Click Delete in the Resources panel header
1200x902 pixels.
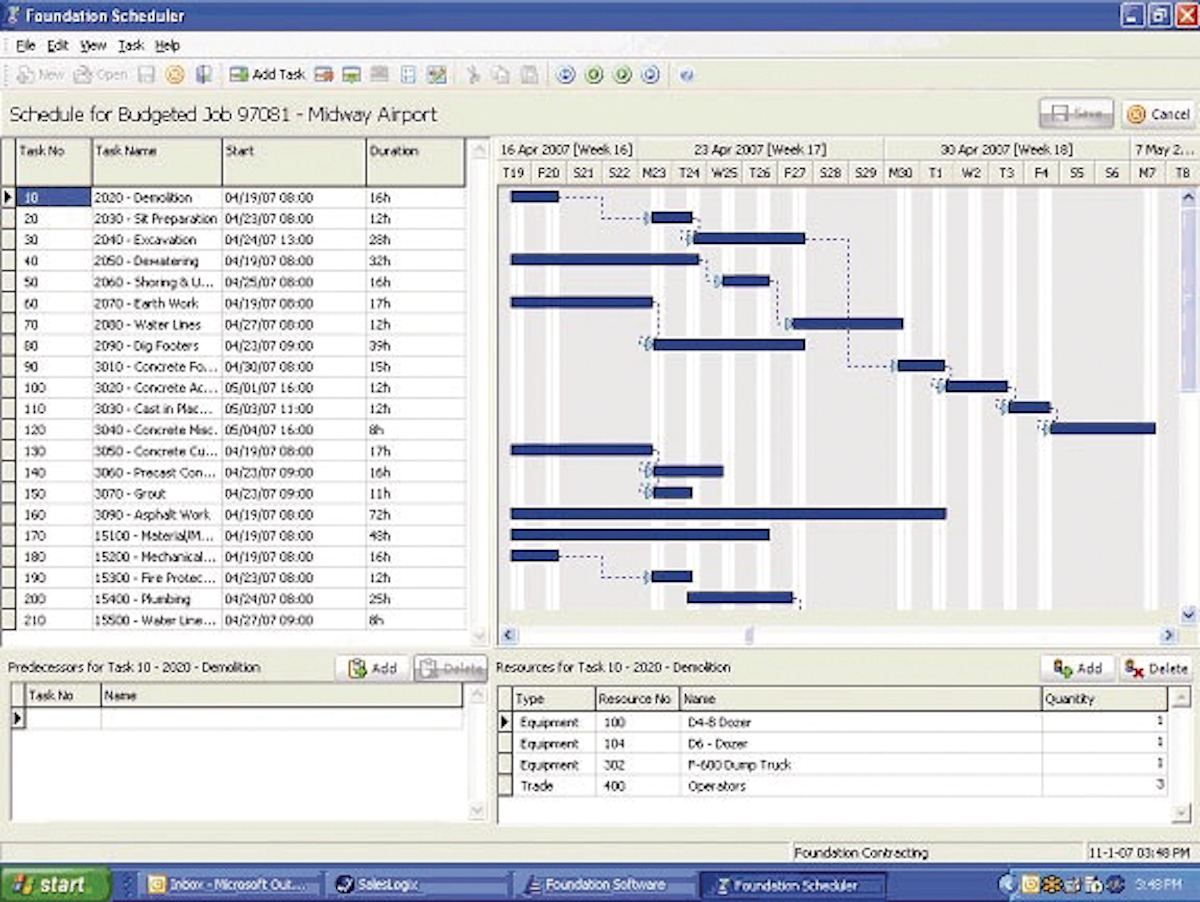coord(1156,667)
